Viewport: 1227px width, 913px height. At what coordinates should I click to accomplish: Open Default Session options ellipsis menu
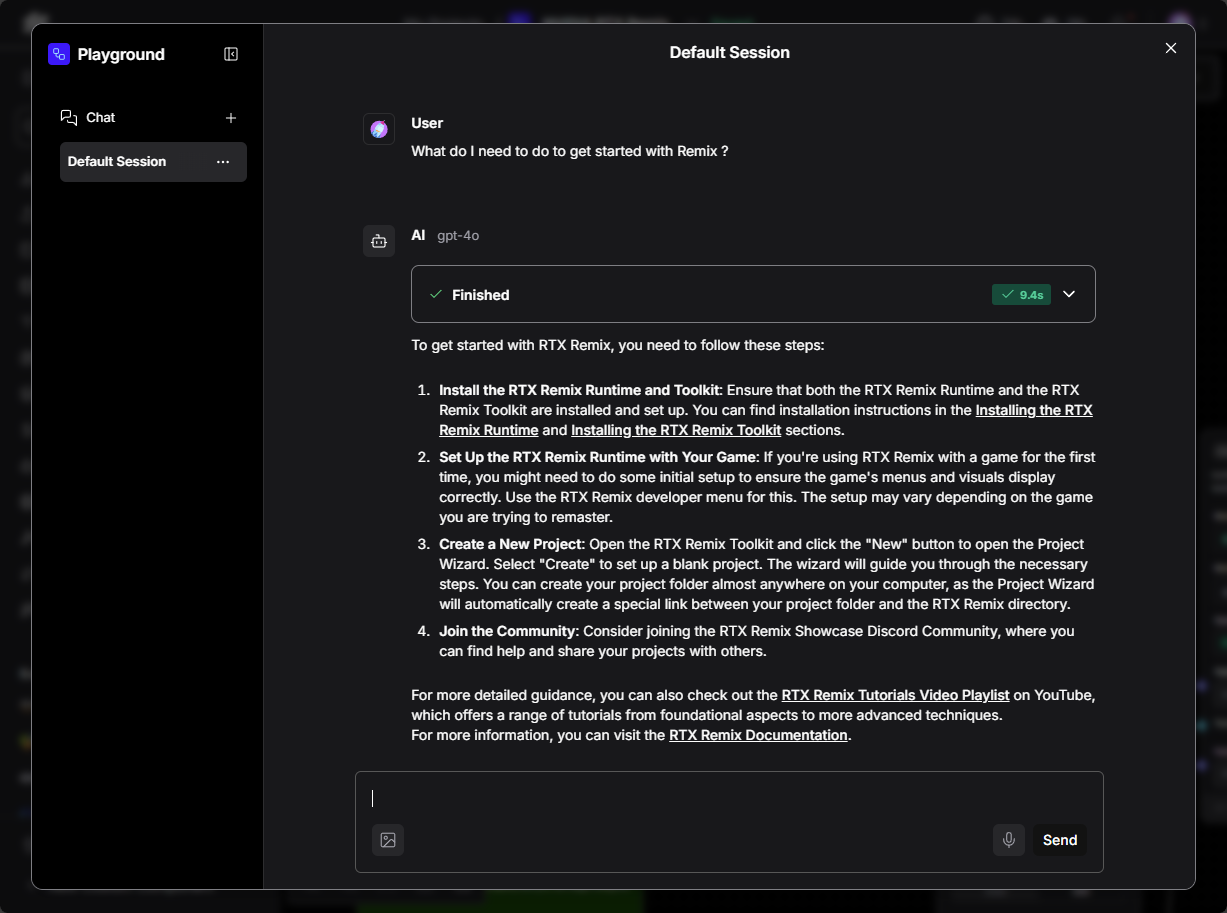point(223,162)
